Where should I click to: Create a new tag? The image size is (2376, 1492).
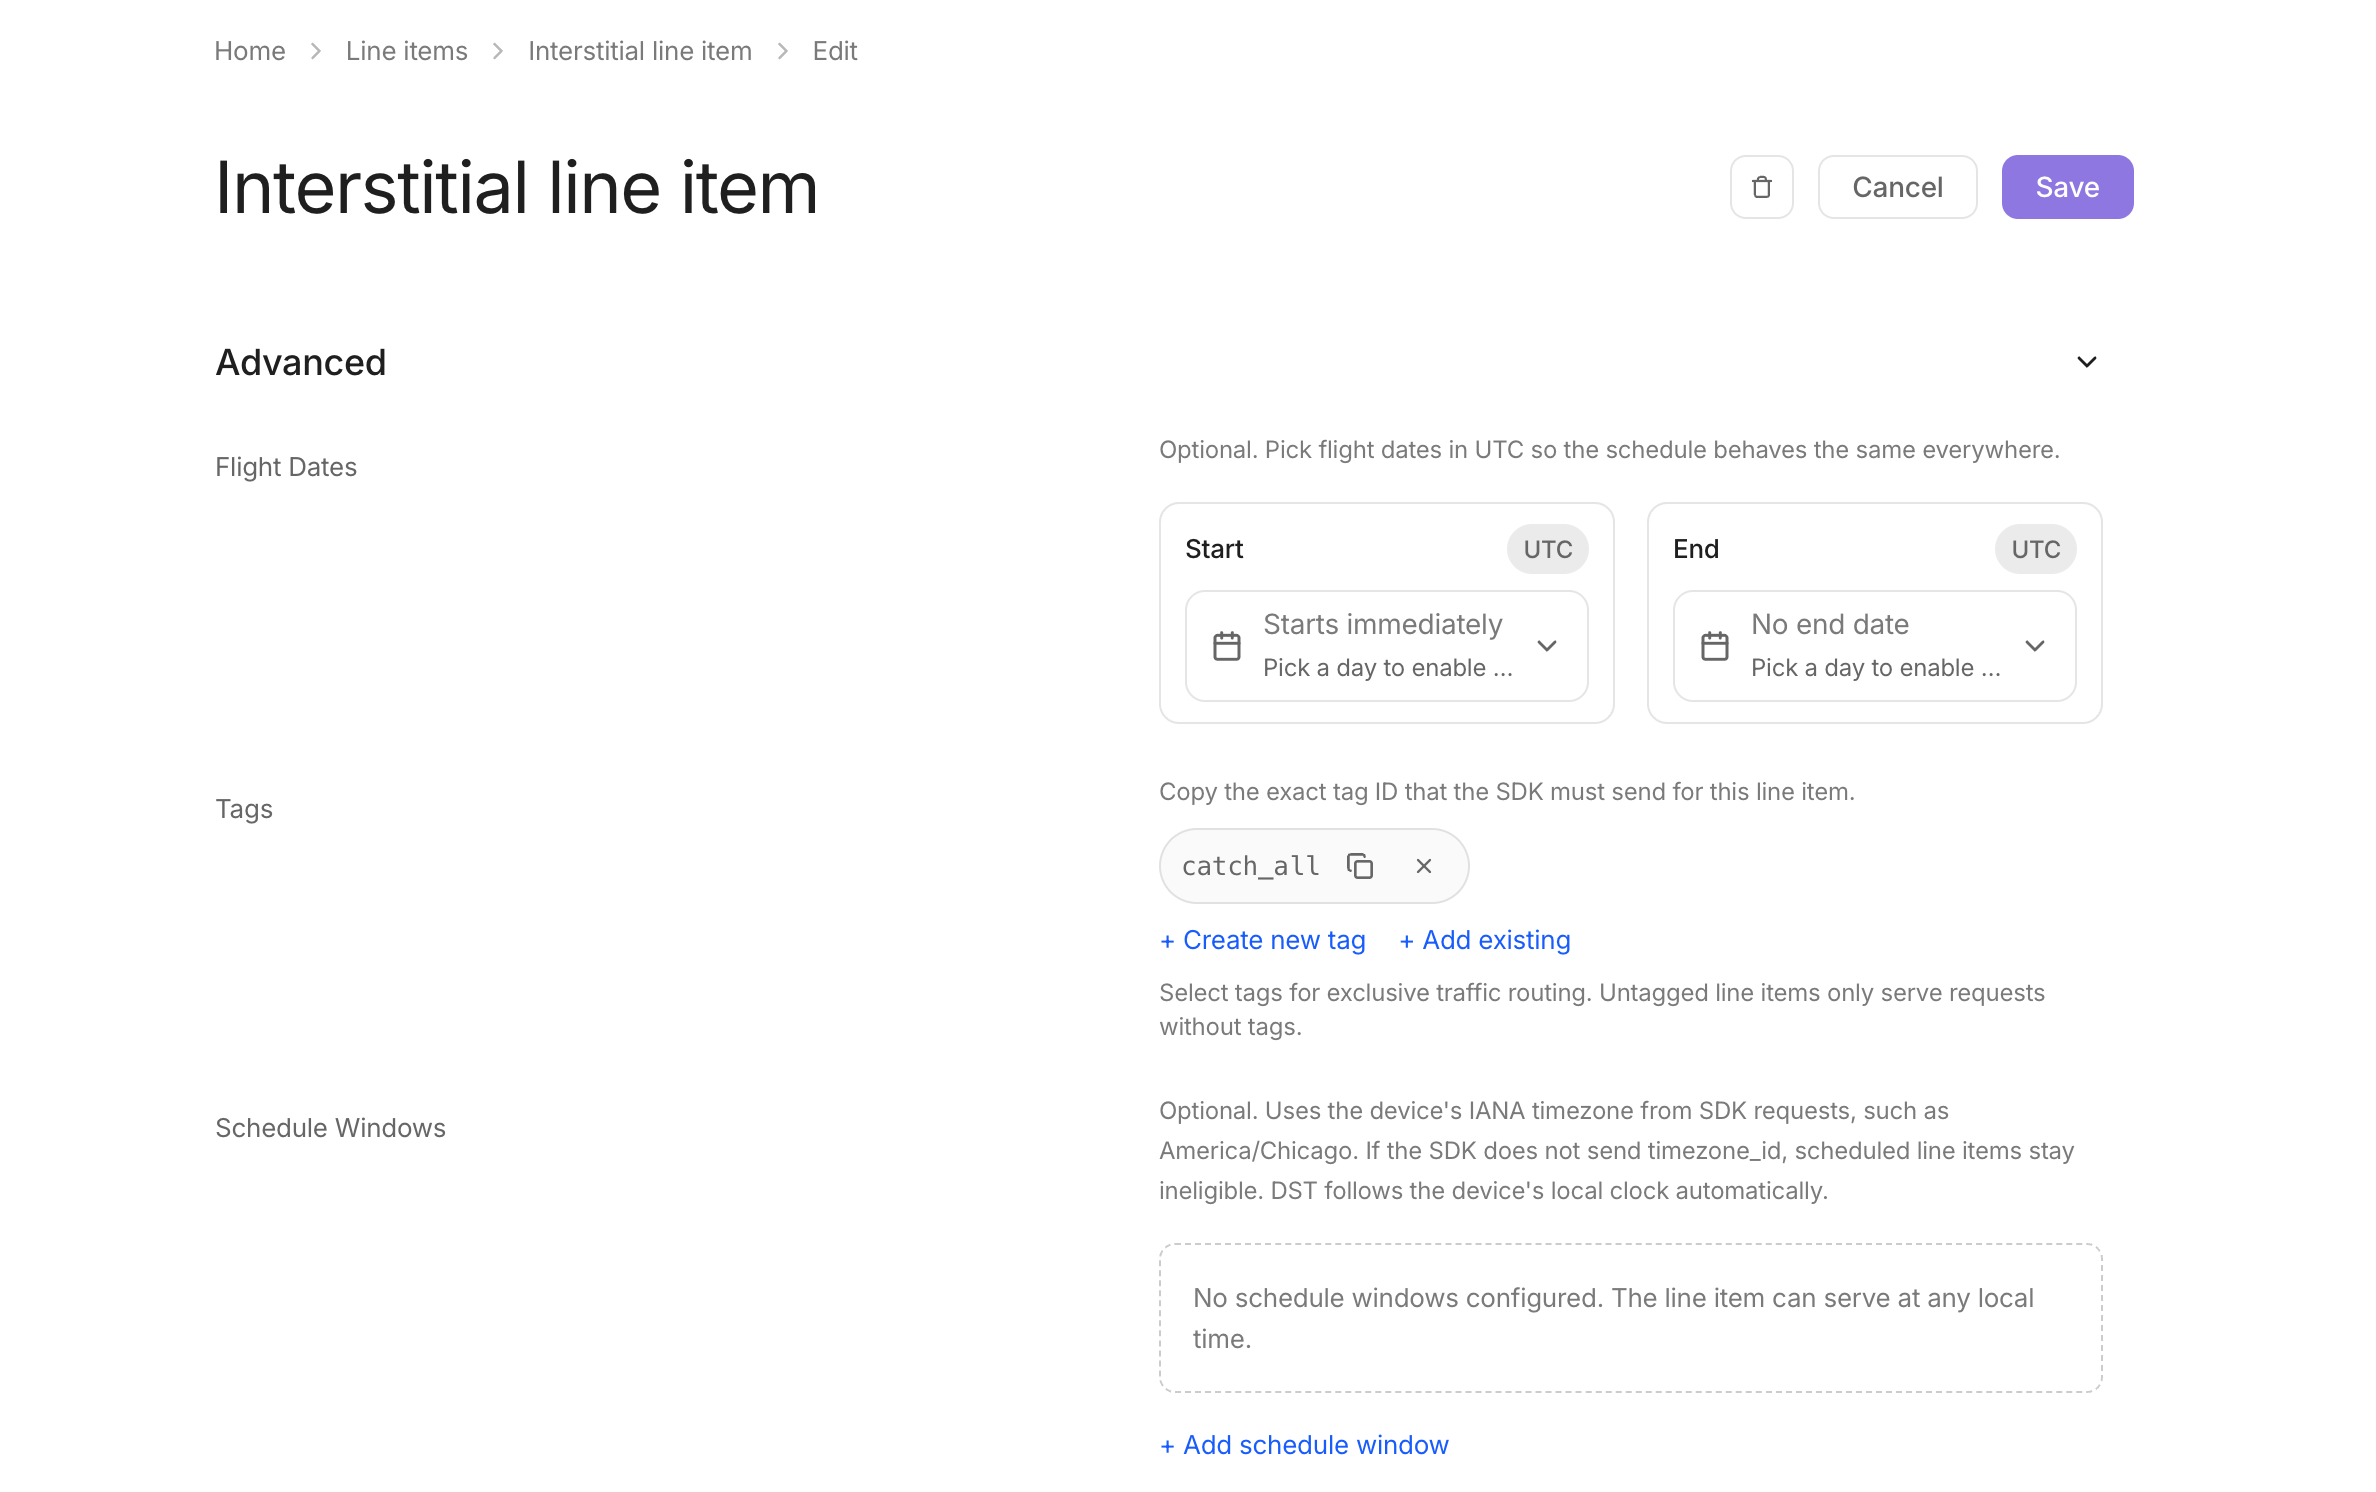coord(1263,940)
